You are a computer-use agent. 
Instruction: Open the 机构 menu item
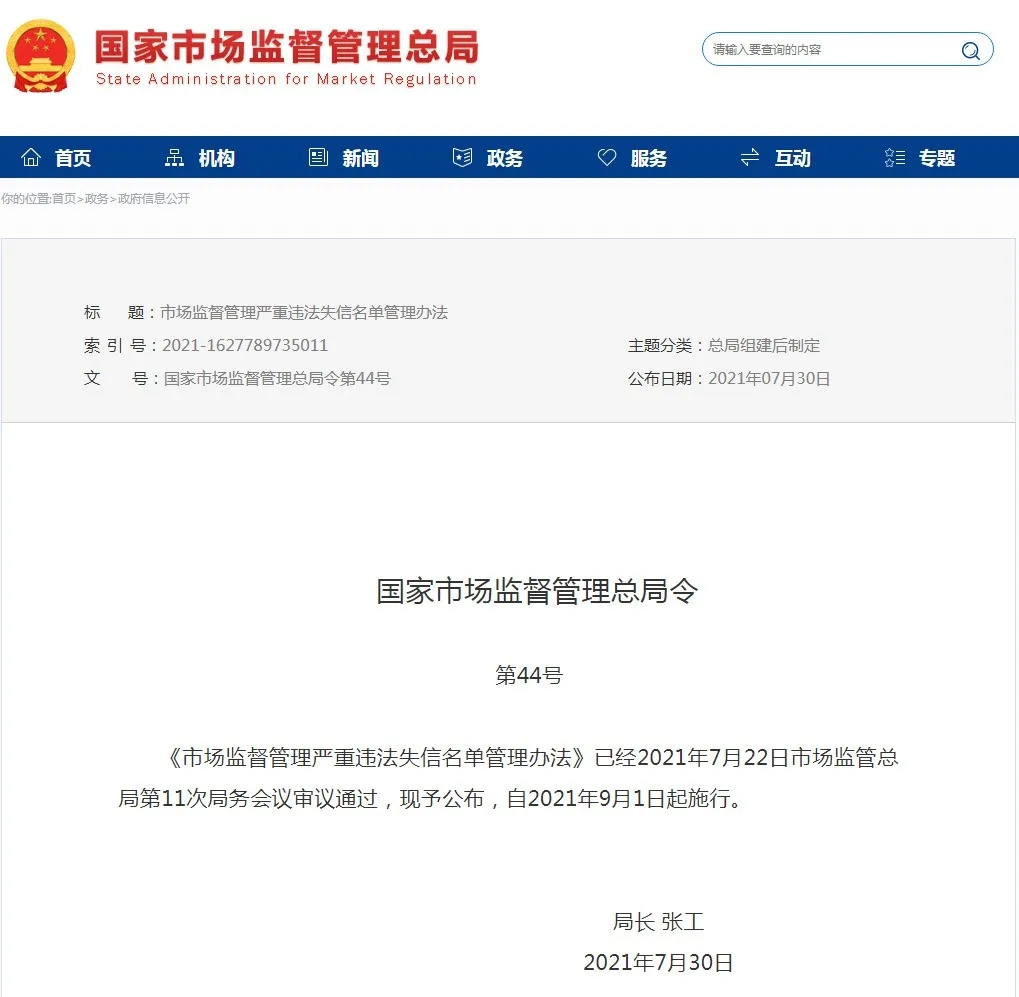(x=216, y=158)
